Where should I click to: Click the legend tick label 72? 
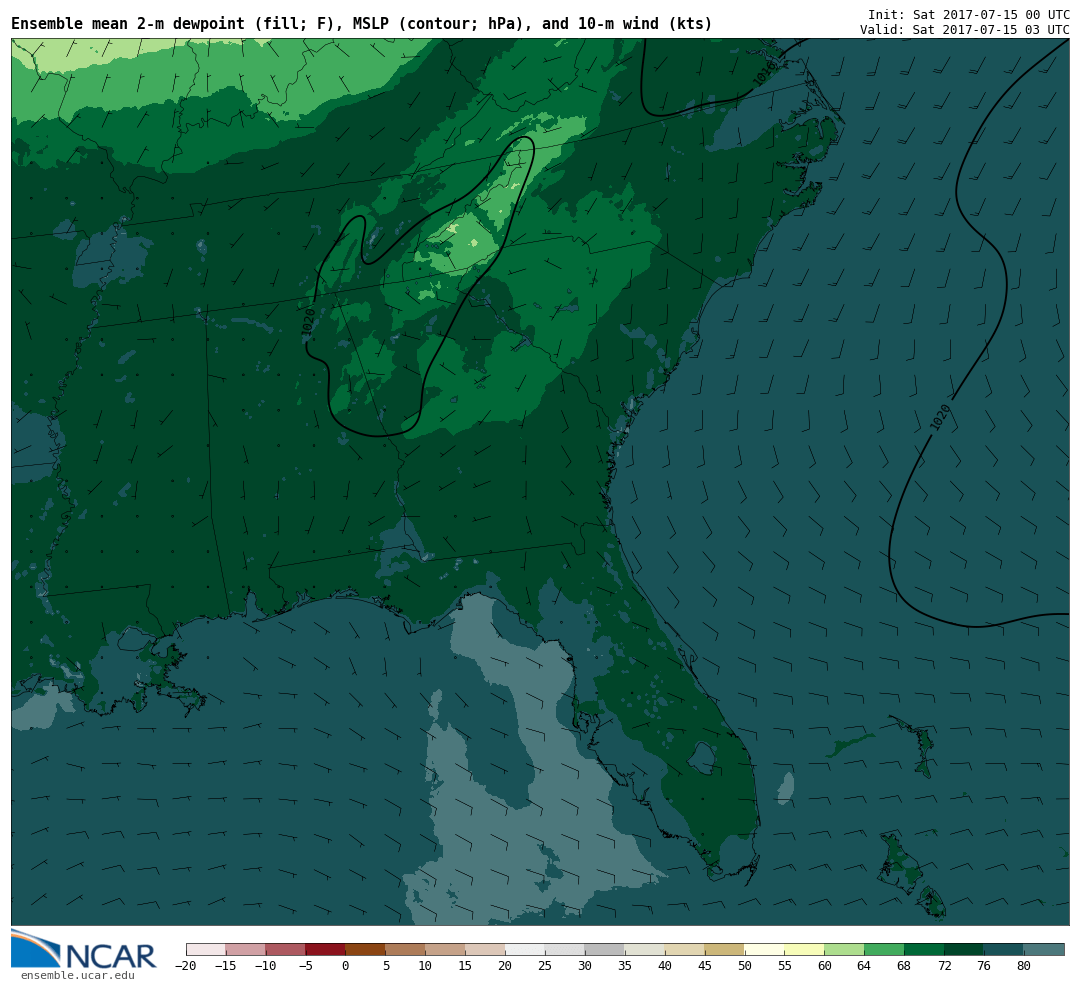[944, 966]
